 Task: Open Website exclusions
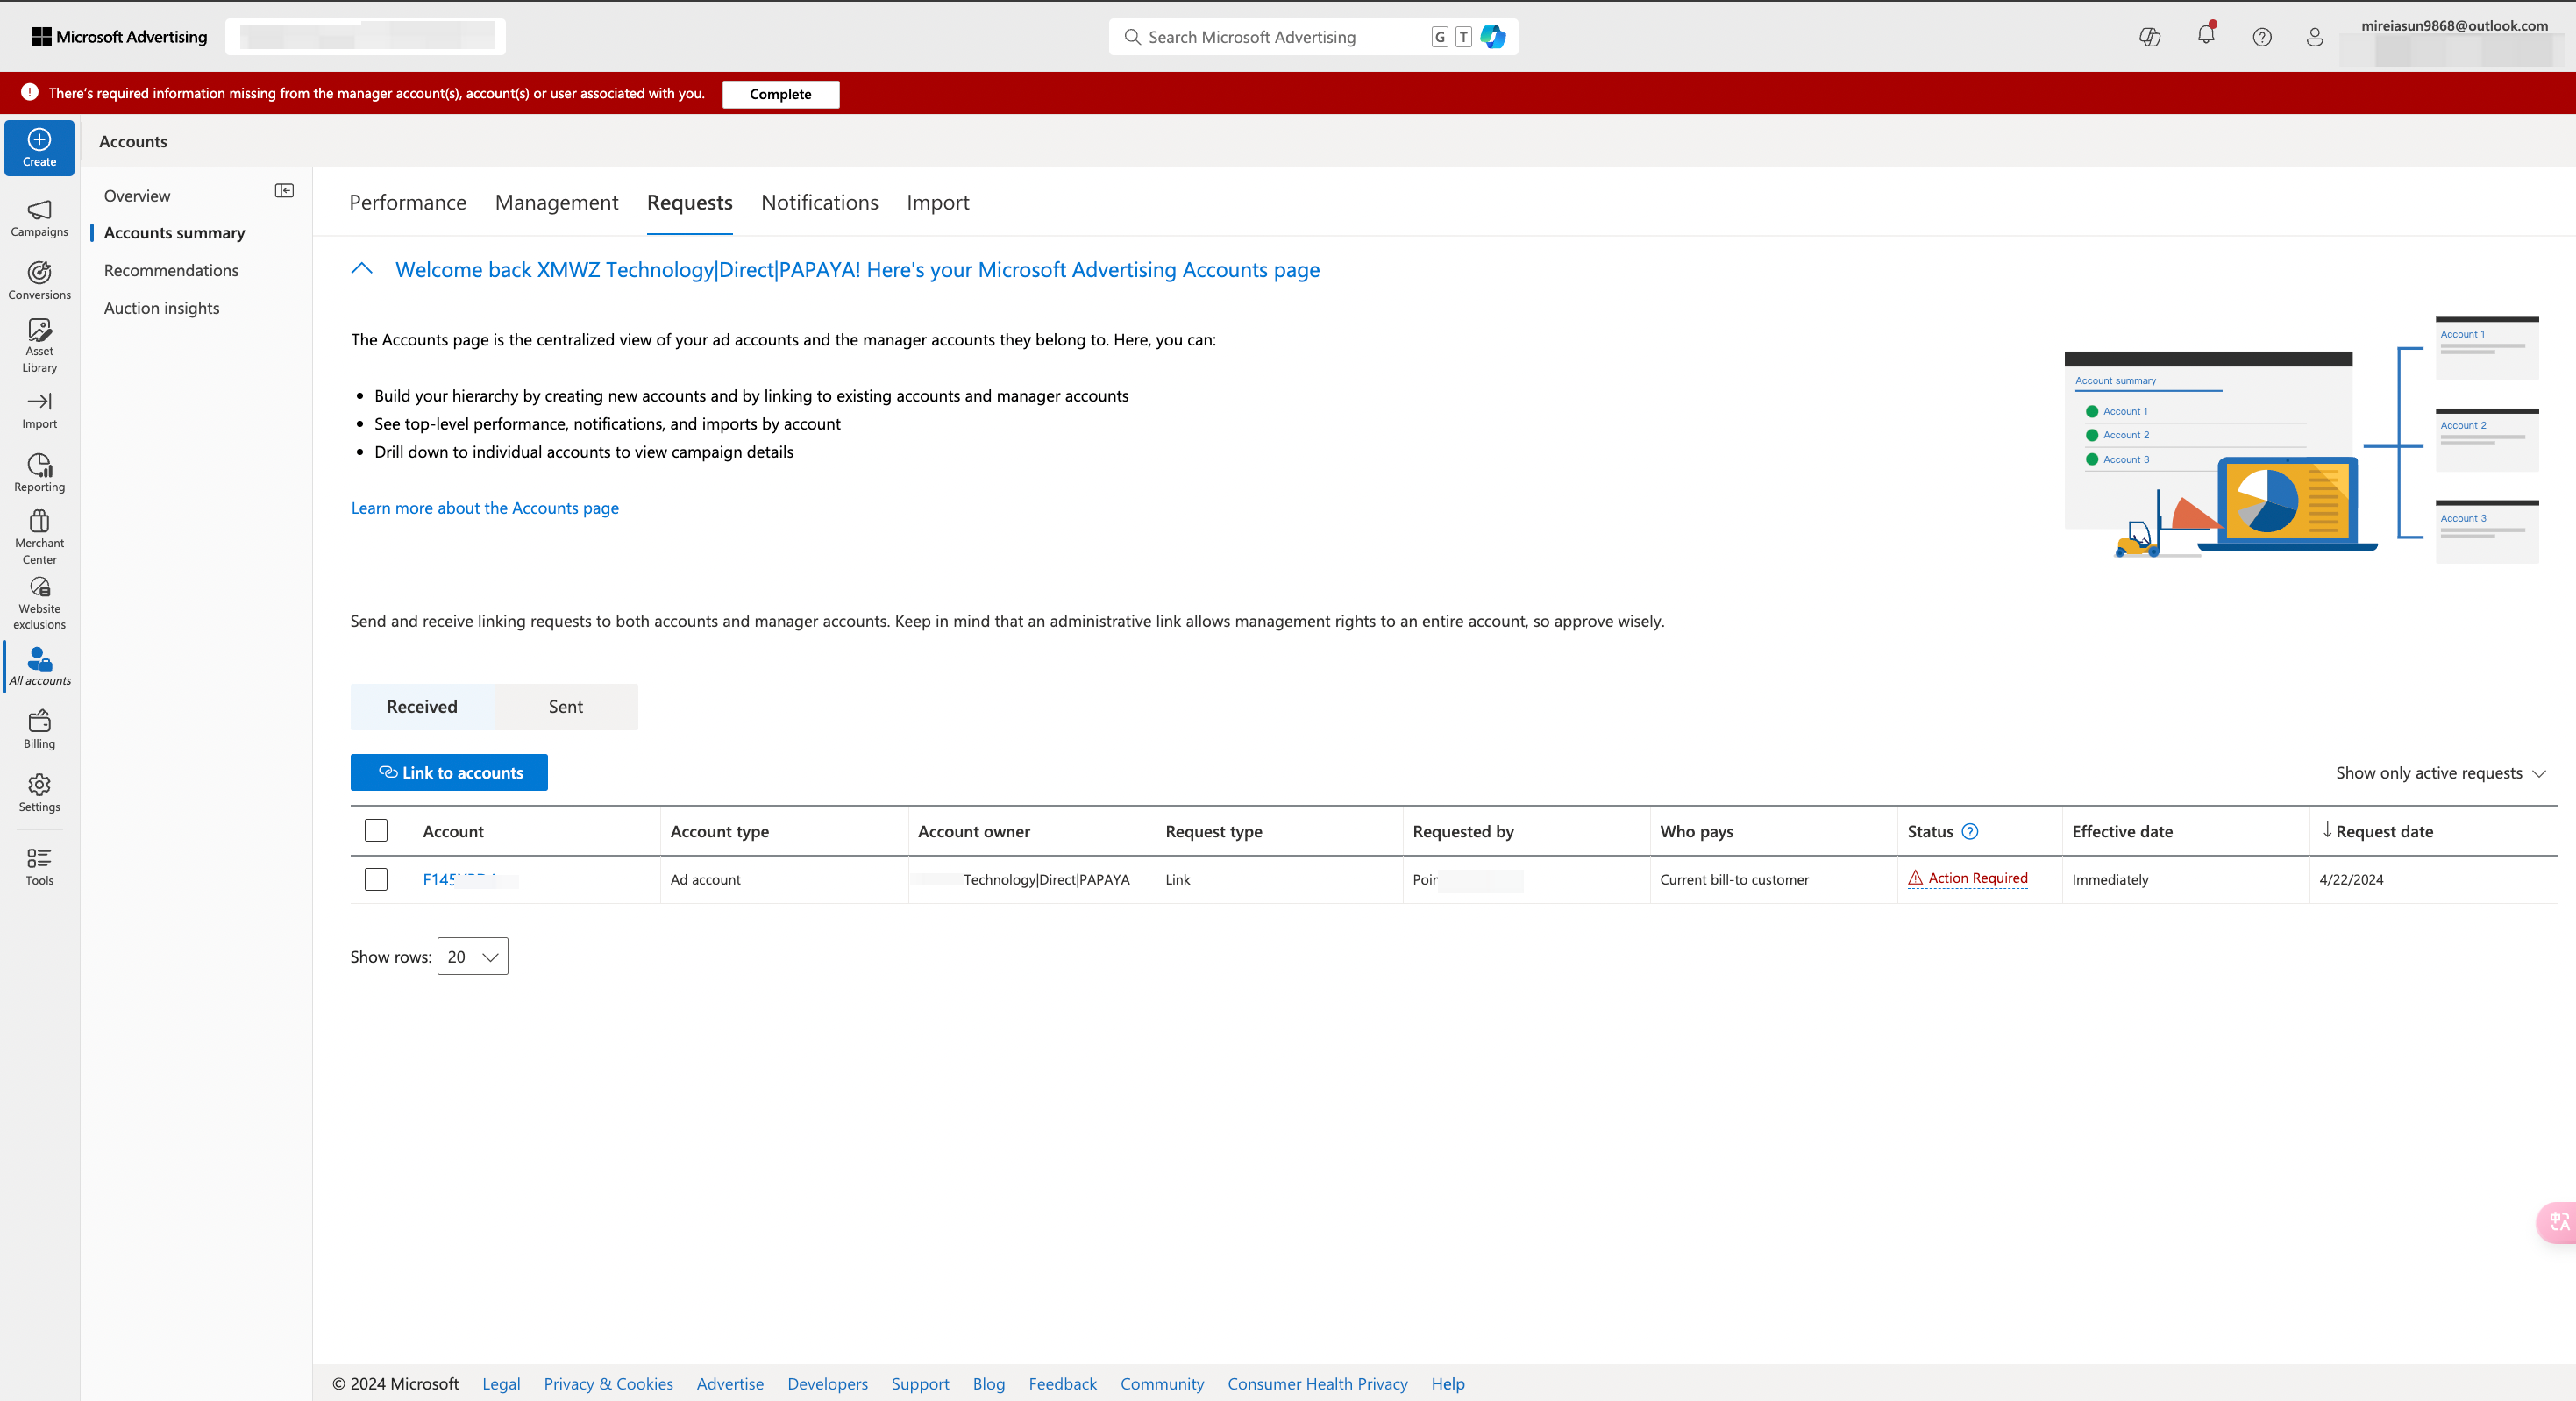point(39,602)
